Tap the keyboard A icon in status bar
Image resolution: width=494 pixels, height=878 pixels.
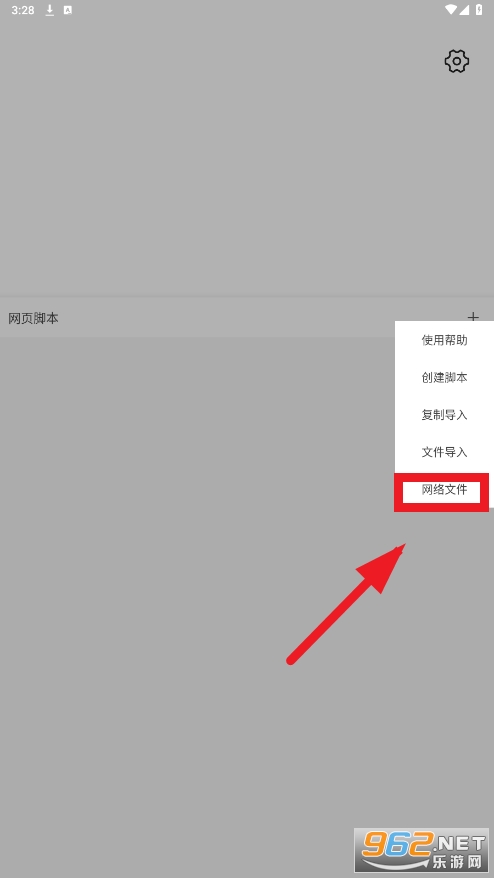click(68, 10)
